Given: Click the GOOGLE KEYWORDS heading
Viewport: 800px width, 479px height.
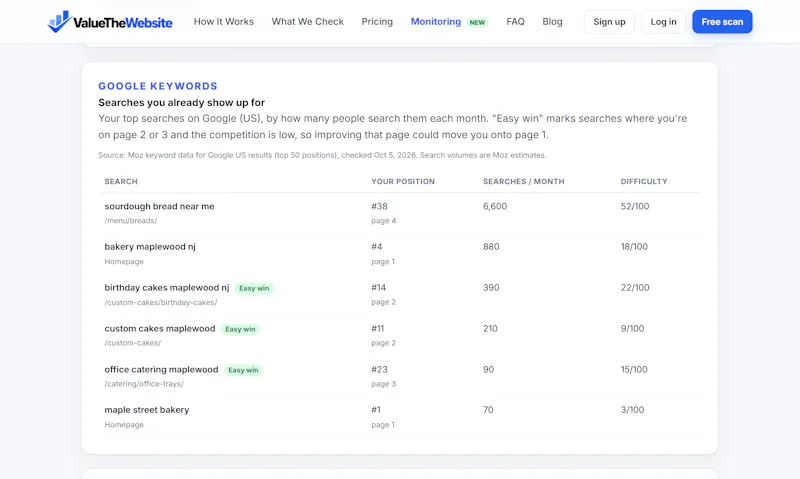Looking at the screenshot, I should pos(158,86).
